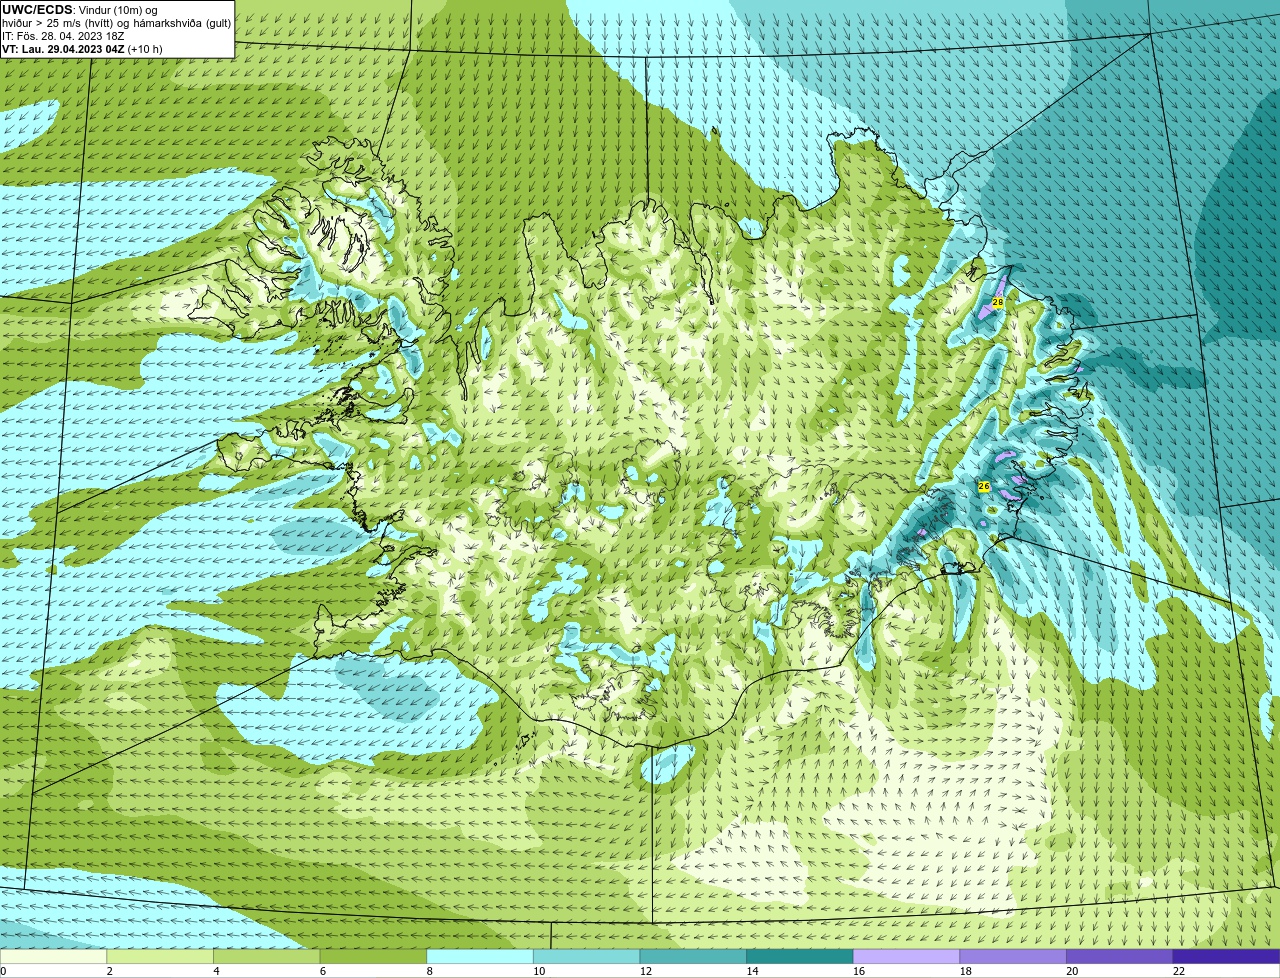Pick the lavender swatch between 16 and 18
Viewport: 1280px width, 978px height.
tap(907, 956)
